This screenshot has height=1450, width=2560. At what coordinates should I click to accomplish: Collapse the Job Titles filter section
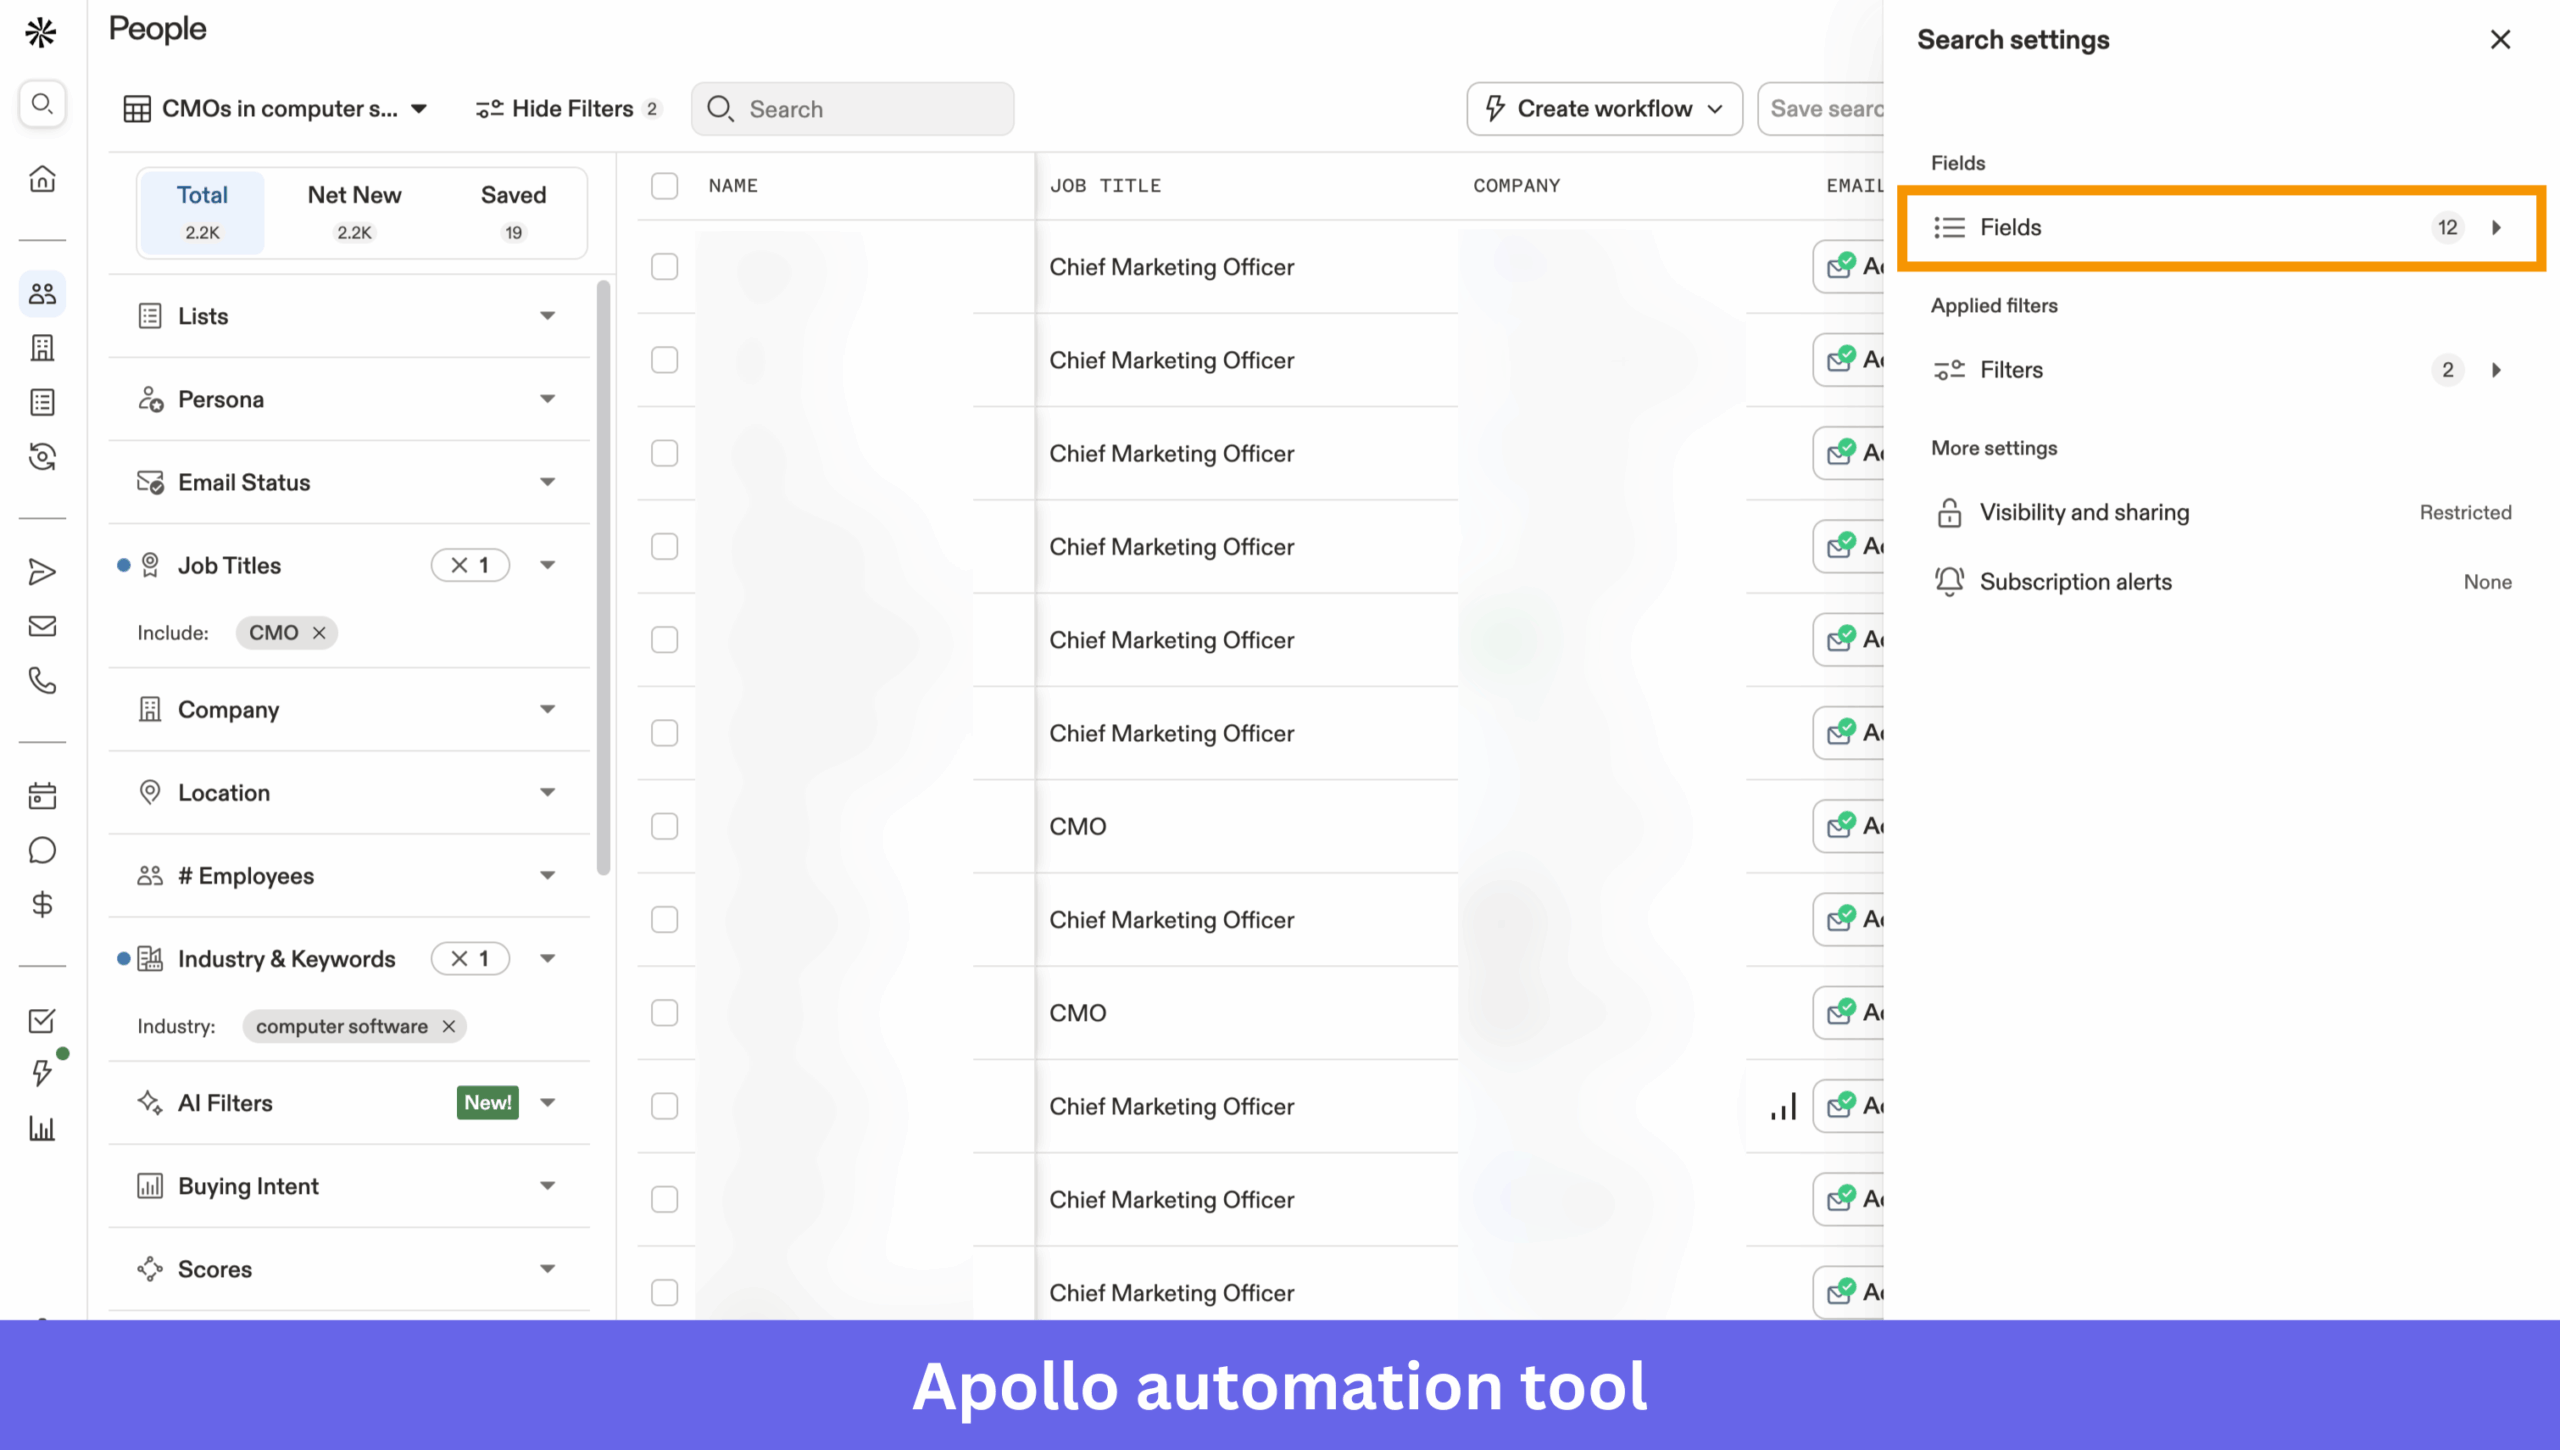547,565
